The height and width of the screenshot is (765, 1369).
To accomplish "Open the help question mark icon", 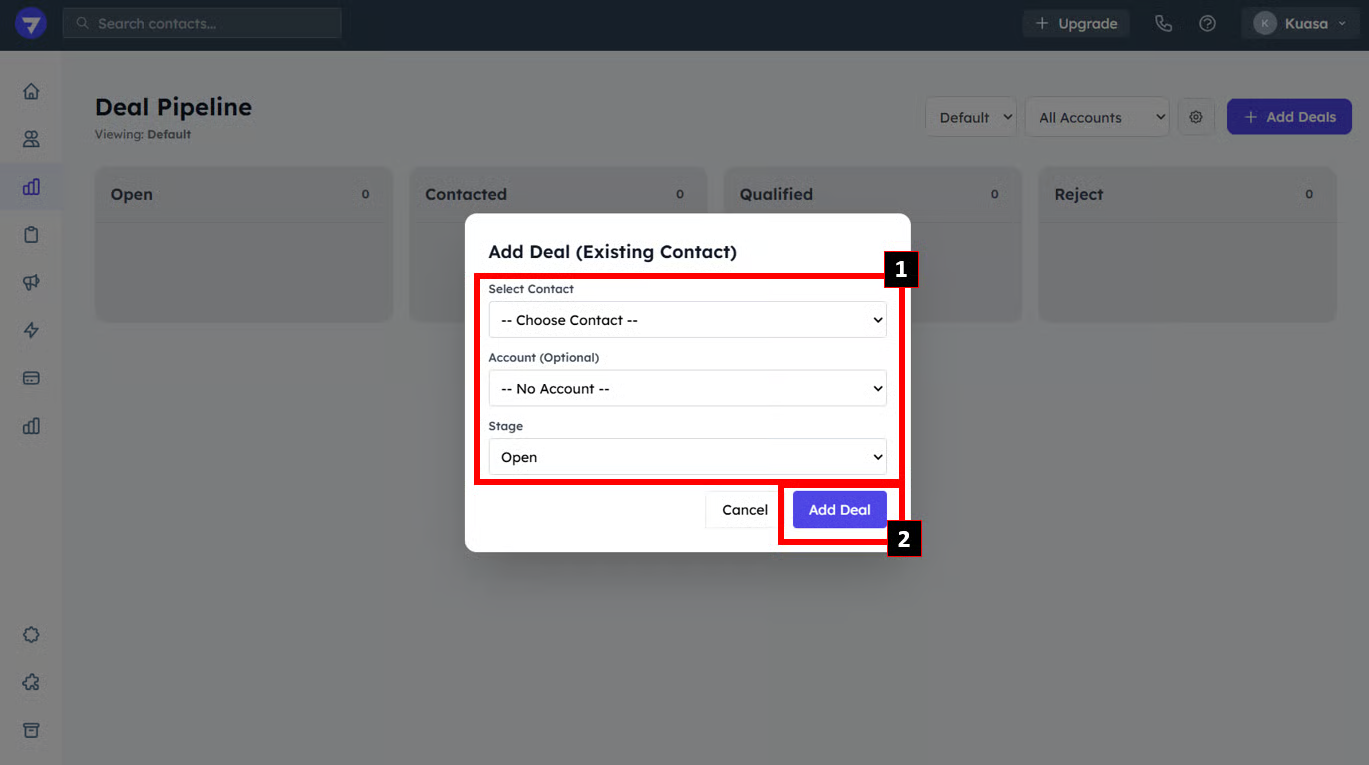I will tap(1207, 23).
